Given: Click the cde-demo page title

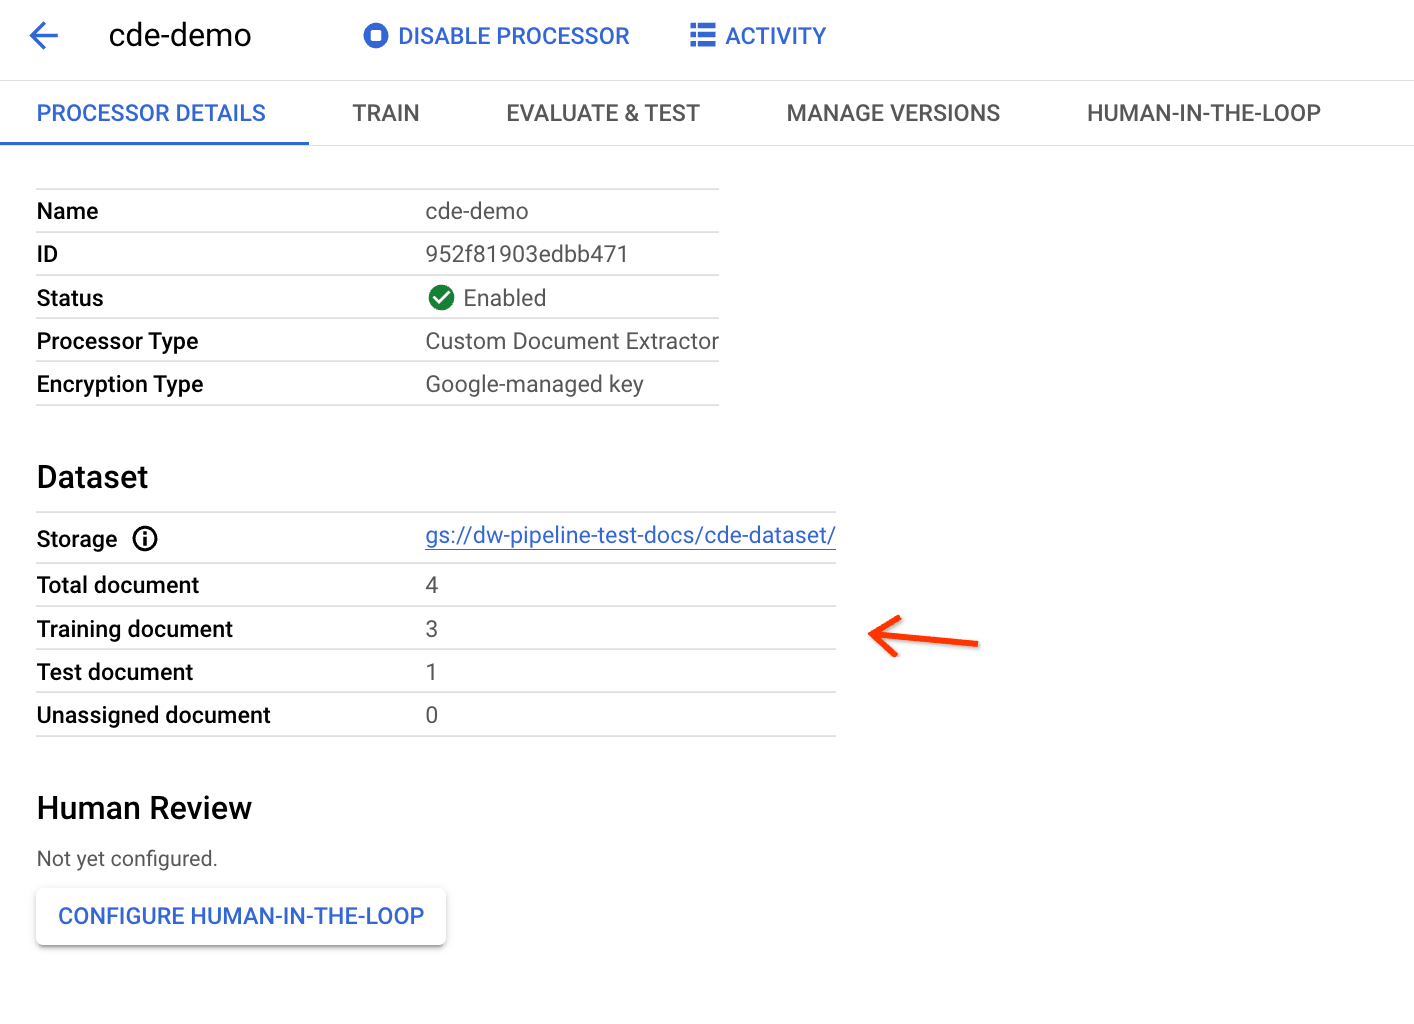Looking at the screenshot, I should coord(180,35).
